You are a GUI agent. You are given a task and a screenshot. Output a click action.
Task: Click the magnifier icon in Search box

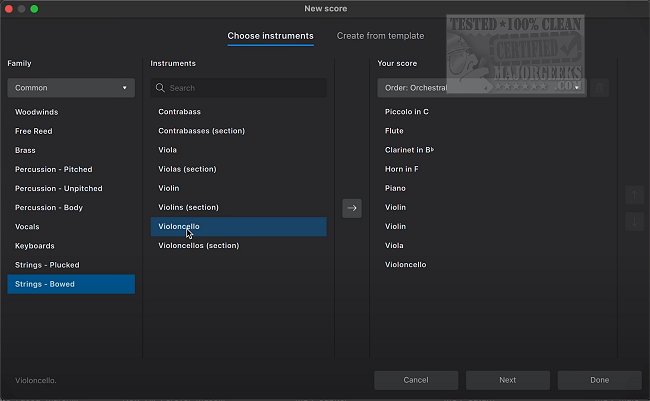click(162, 88)
